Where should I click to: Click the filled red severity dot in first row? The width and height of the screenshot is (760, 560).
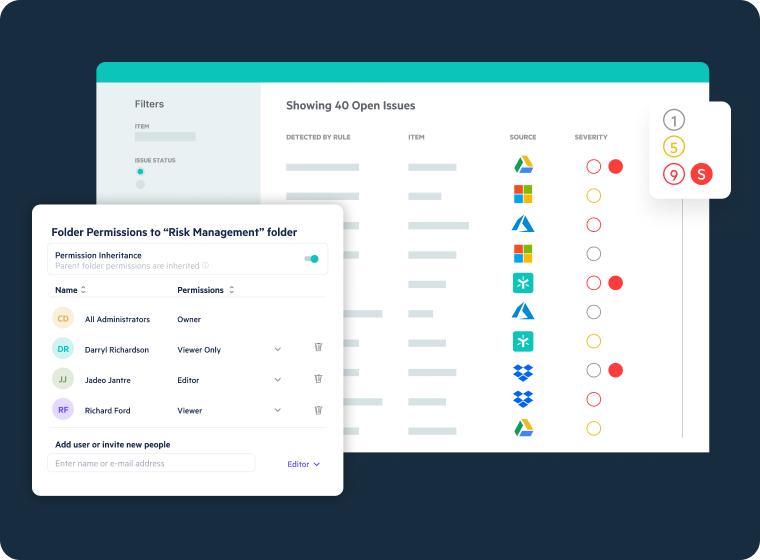[616, 166]
